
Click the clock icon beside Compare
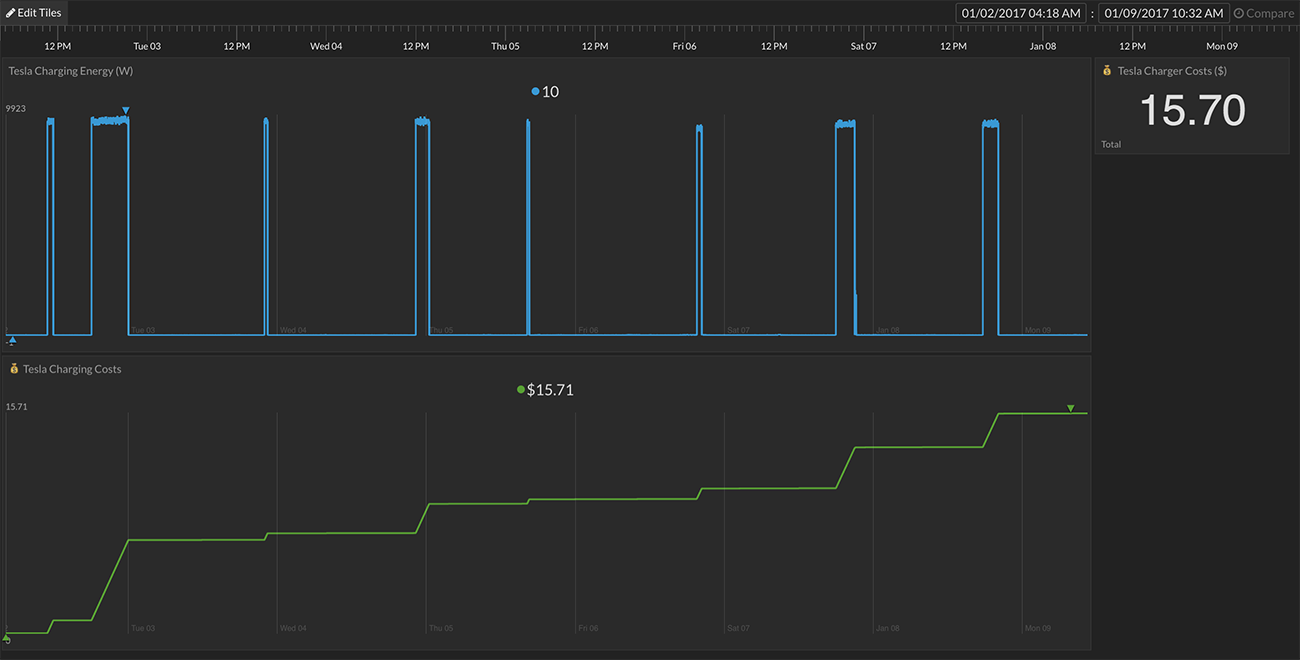point(1239,13)
